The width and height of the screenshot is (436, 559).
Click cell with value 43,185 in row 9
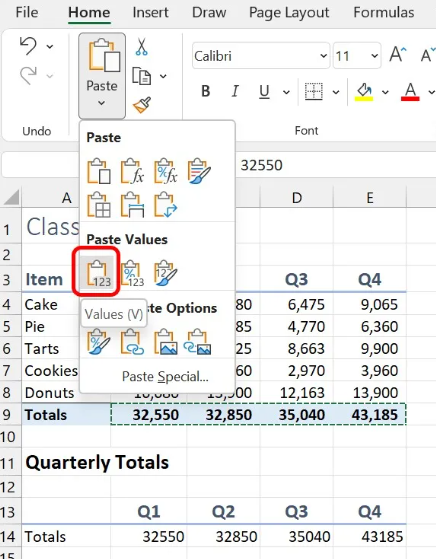(370, 415)
